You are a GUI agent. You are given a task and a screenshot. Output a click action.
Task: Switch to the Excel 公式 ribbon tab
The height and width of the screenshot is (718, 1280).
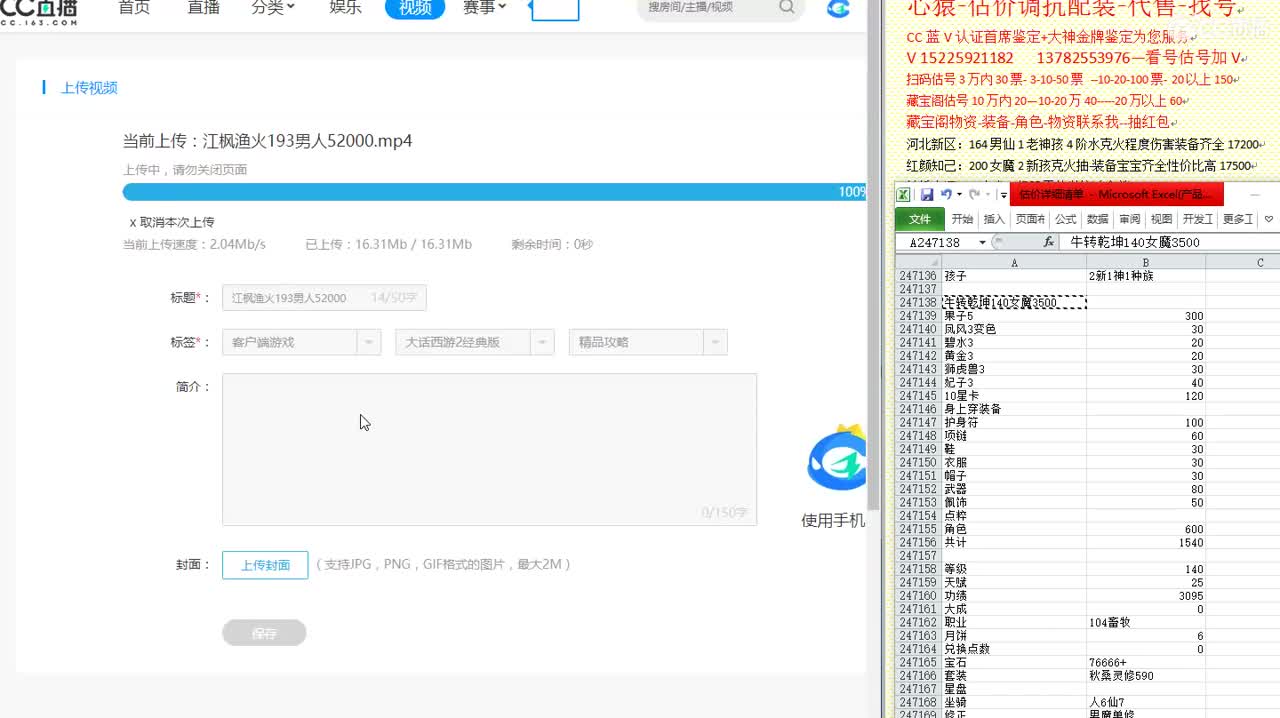point(1066,219)
